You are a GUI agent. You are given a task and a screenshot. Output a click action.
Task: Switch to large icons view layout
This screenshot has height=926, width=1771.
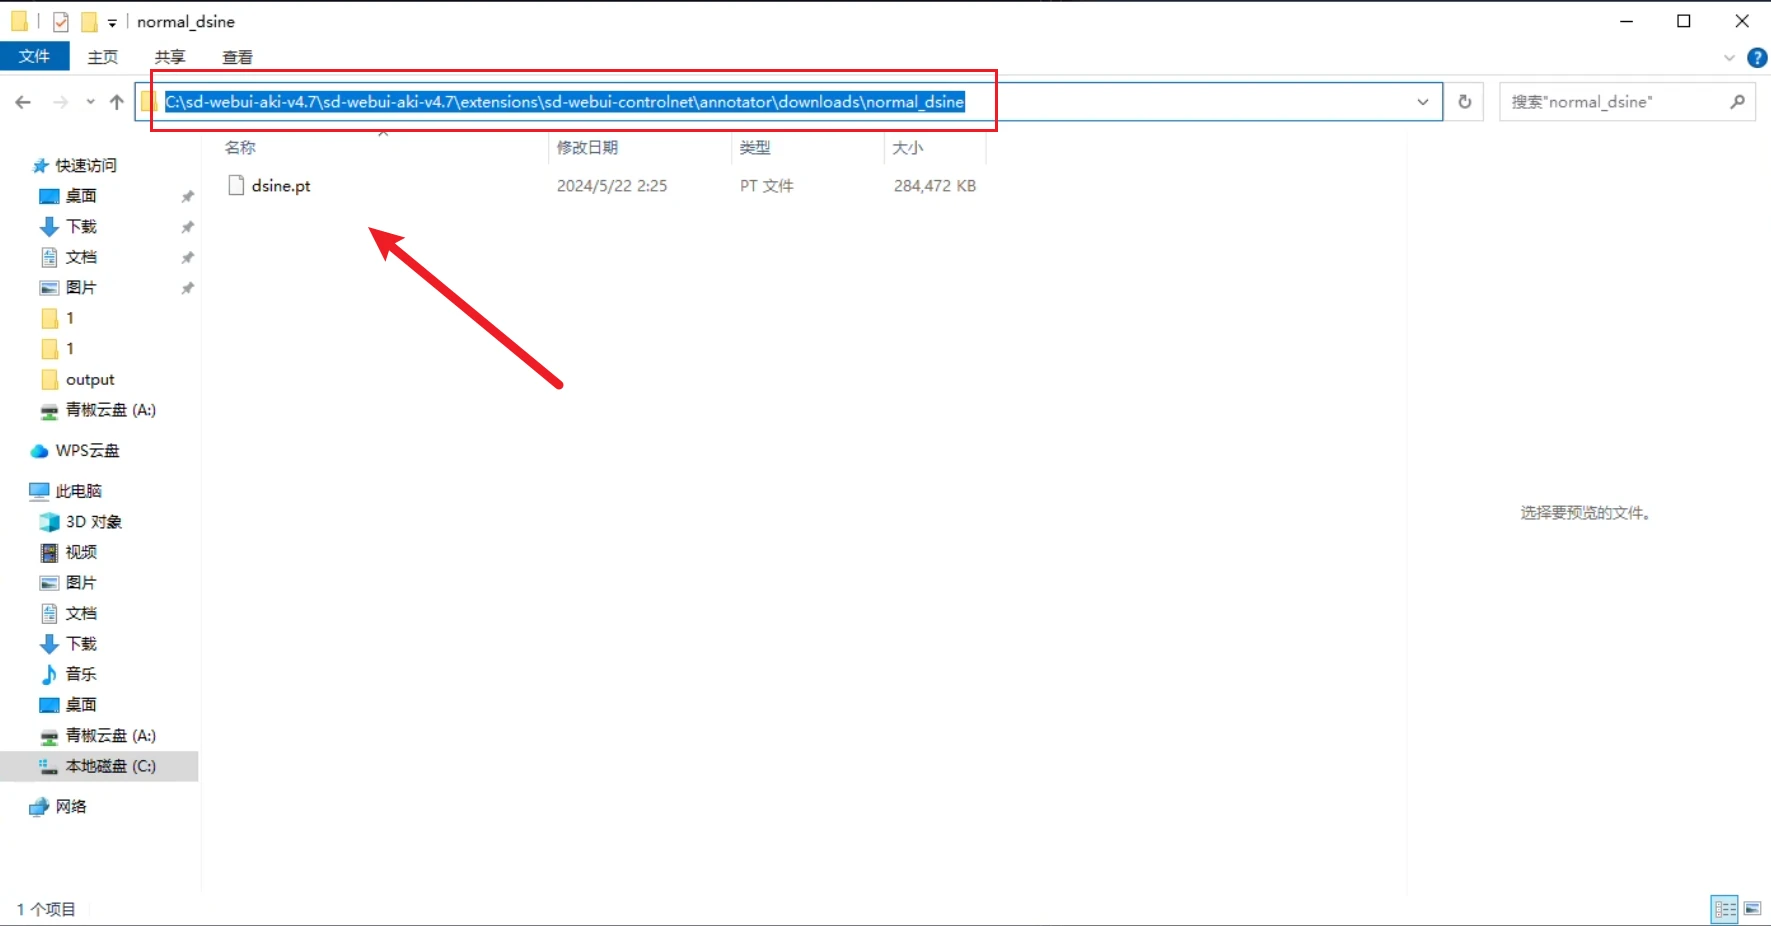[x=1752, y=908]
